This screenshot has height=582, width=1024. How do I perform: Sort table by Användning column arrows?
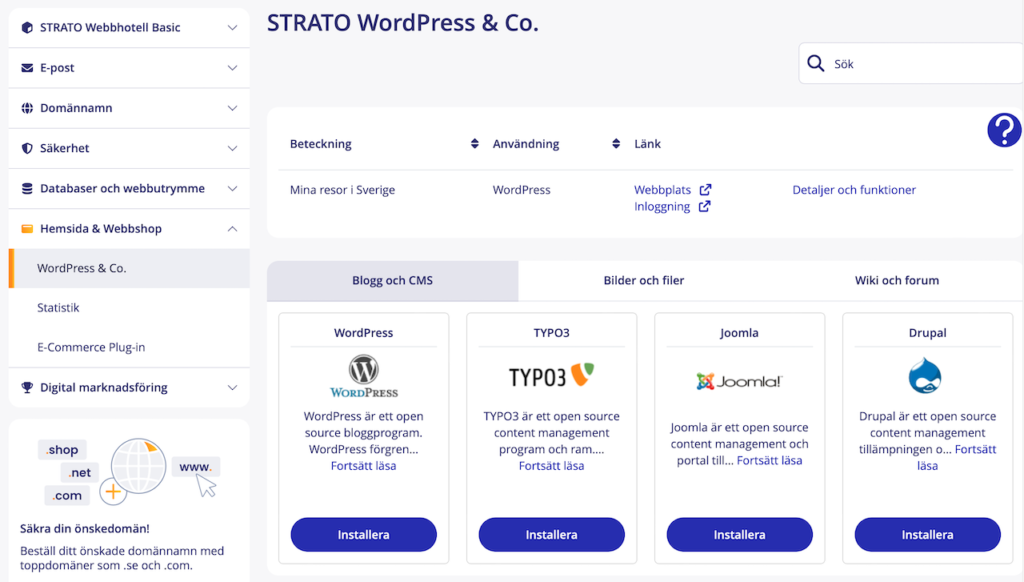[616, 144]
